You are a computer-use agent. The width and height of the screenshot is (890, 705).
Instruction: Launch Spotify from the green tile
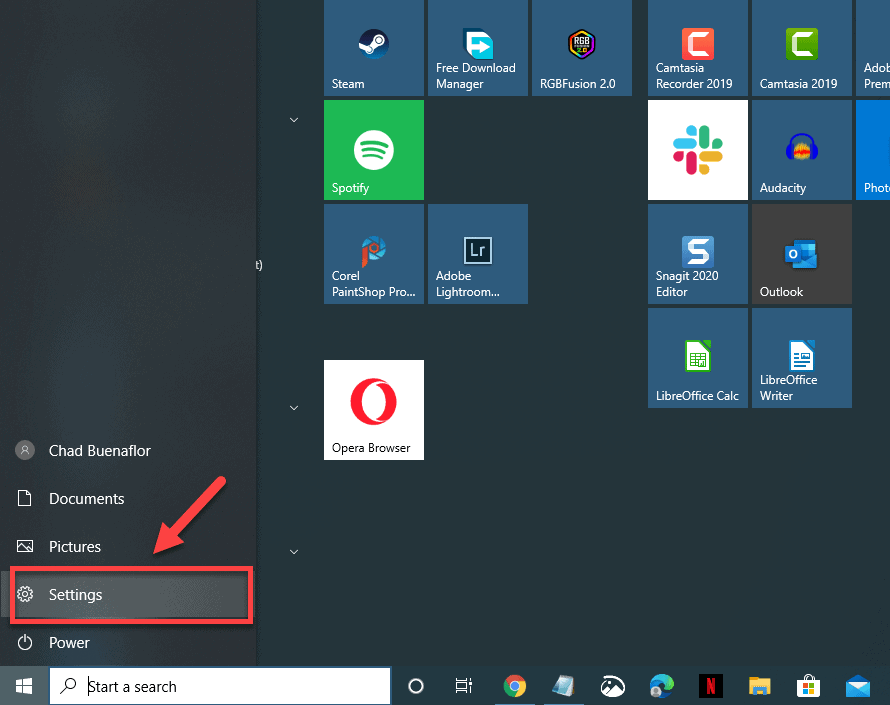coord(373,150)
